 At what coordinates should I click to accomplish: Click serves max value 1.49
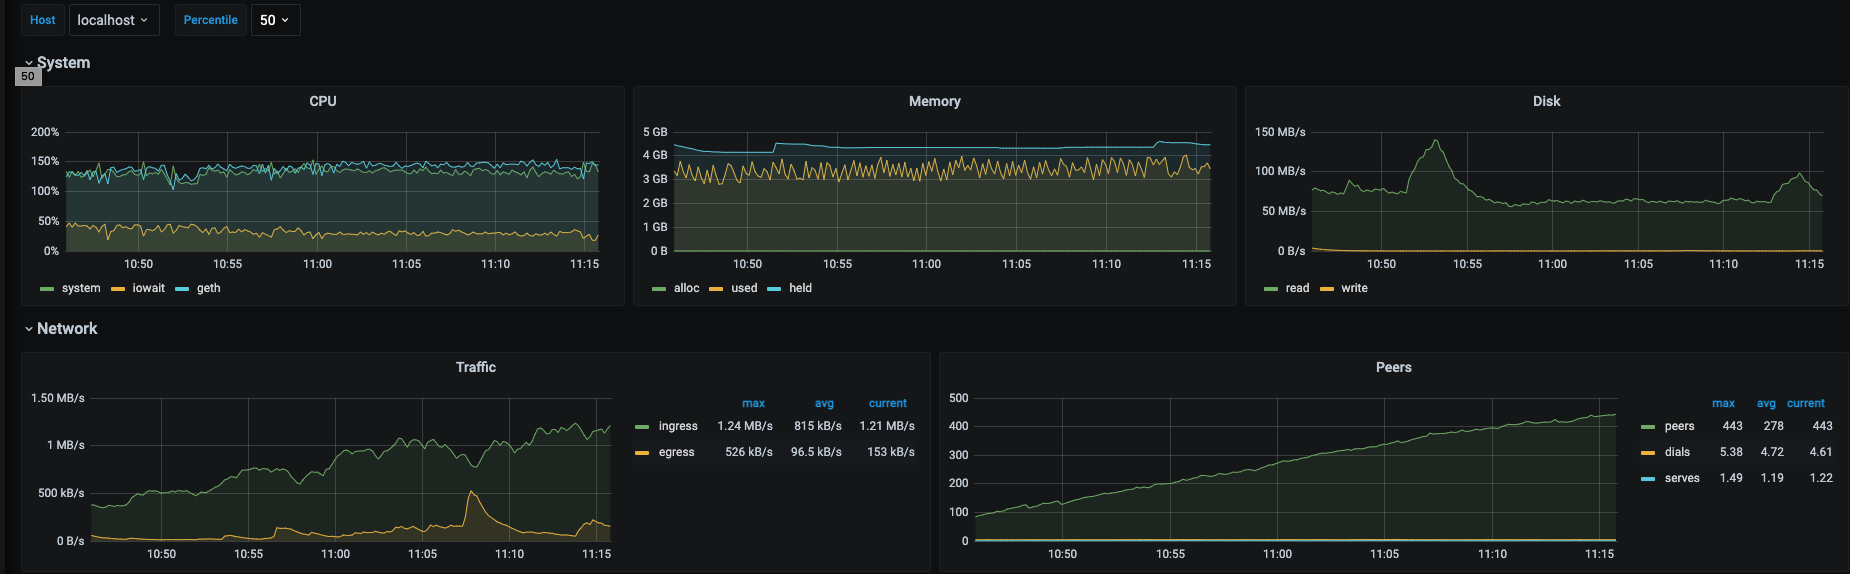1731,478
